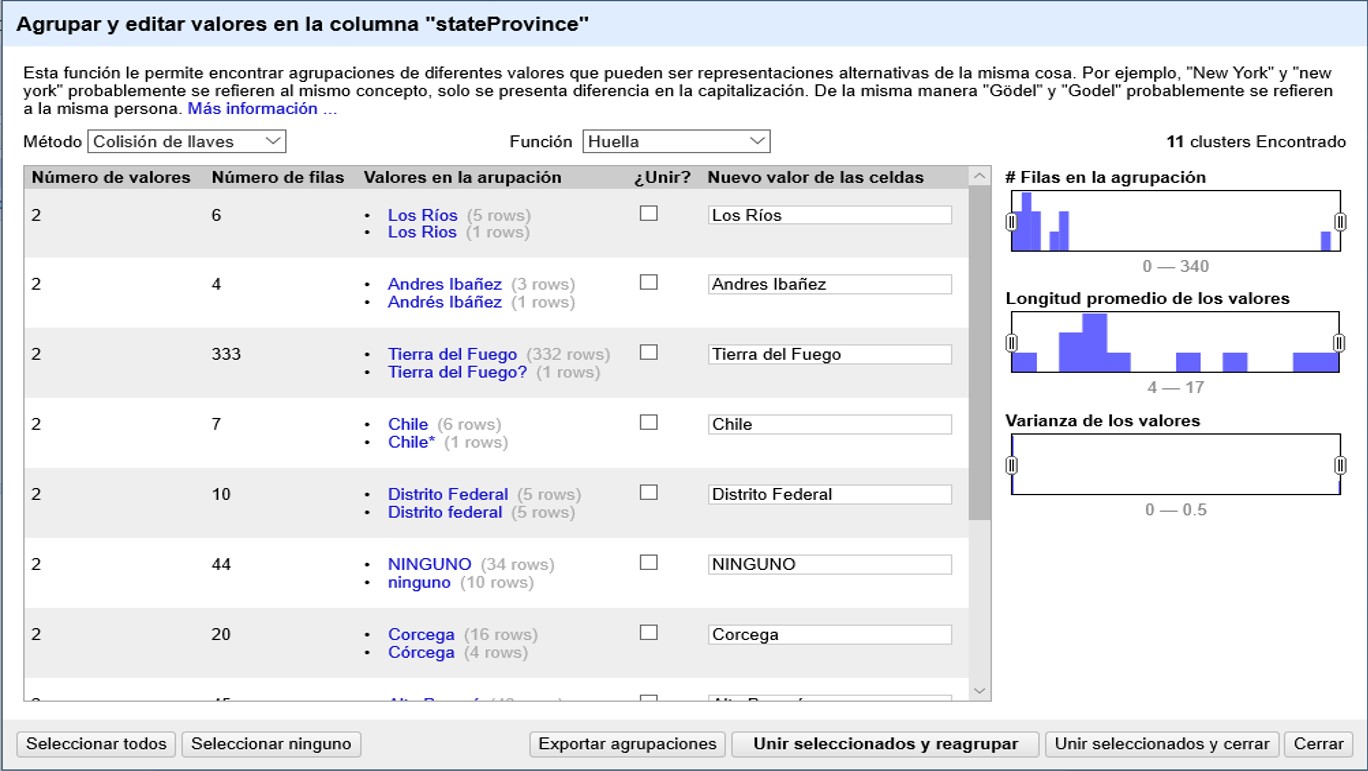This screenshot has width=1368, height=771.
Task: Click the cluster table scrollbar thumb
Action: click(979, 353)
